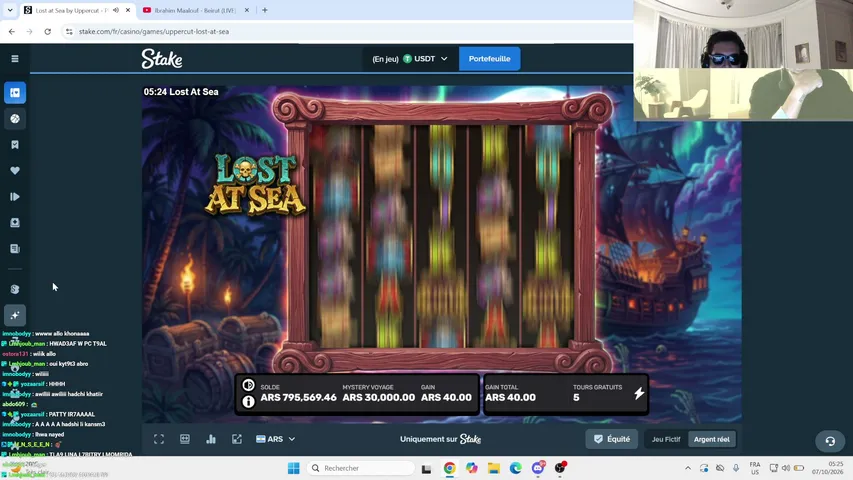Click the document-style sidebar icon
Image resolution: width=853 pixels, height=480 pixels.
click(x=15, y=249)
